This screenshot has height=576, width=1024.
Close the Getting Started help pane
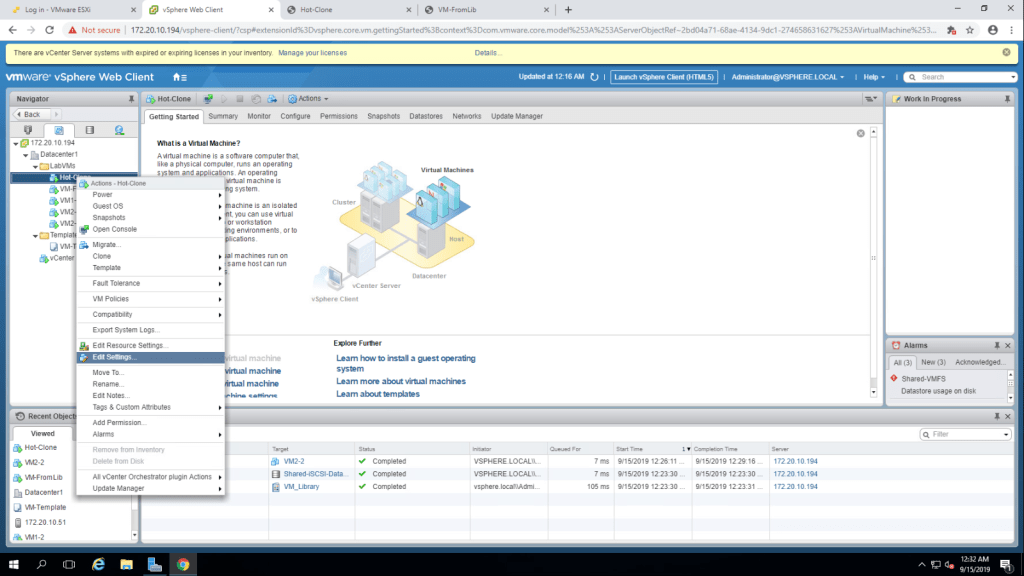click(860, 133)
